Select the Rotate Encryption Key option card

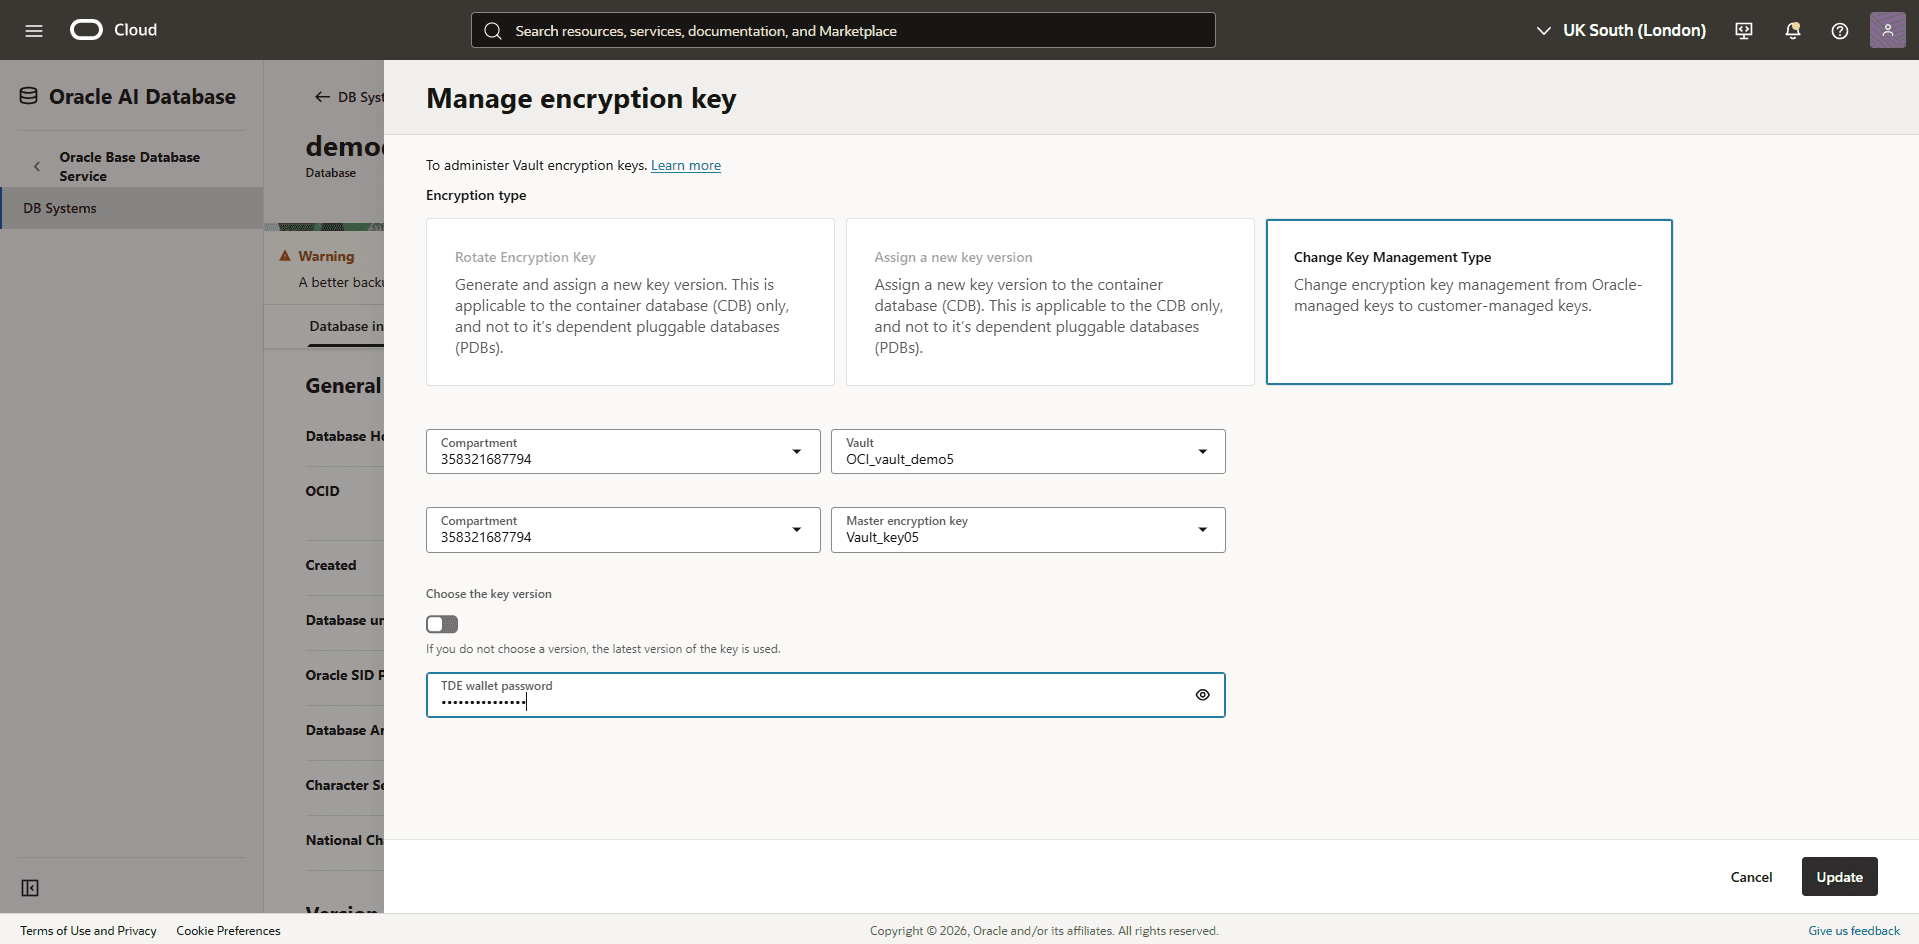coord(630,302)
